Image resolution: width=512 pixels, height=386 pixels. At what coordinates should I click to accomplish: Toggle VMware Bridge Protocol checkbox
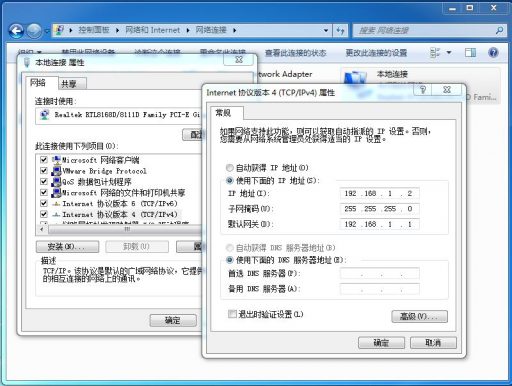coord(43,171)
